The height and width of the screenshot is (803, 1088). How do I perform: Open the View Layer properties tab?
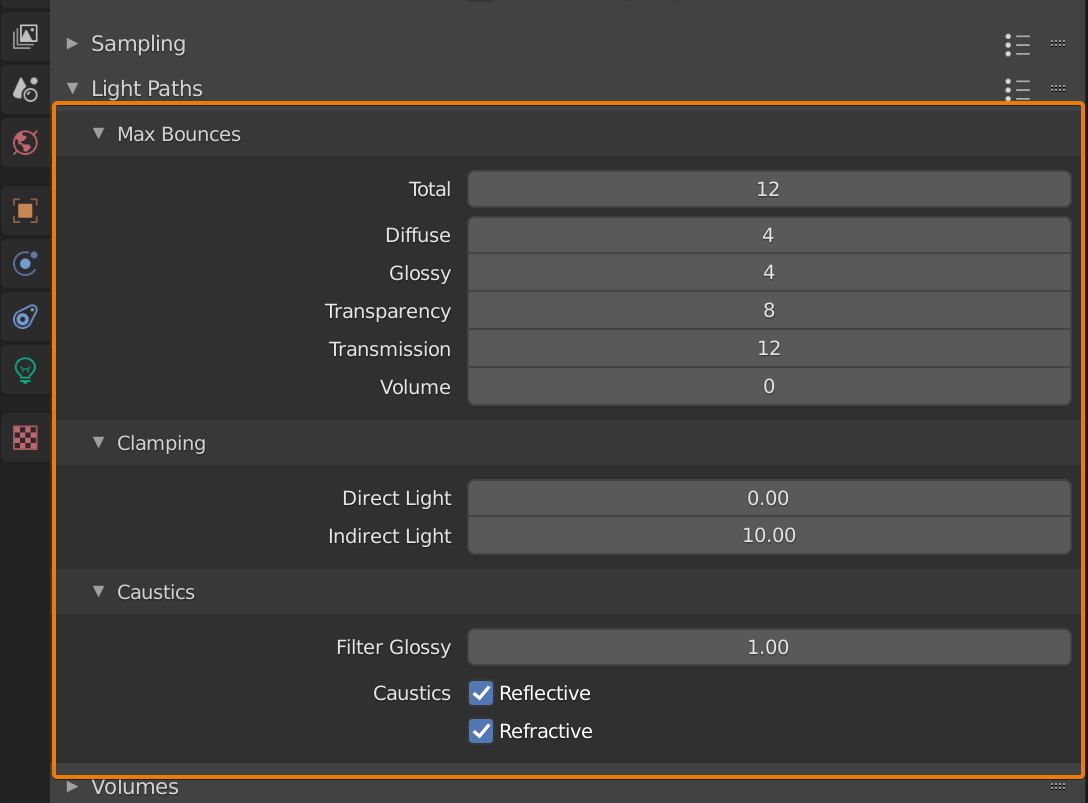tap(25, 36)
